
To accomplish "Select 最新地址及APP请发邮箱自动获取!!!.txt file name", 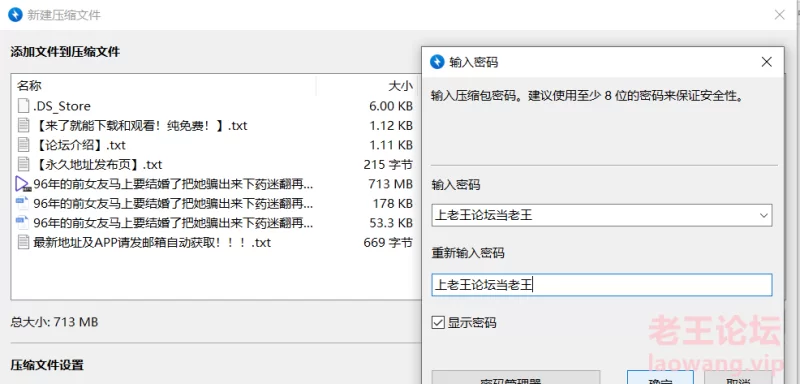I will (x=152, y=242).
